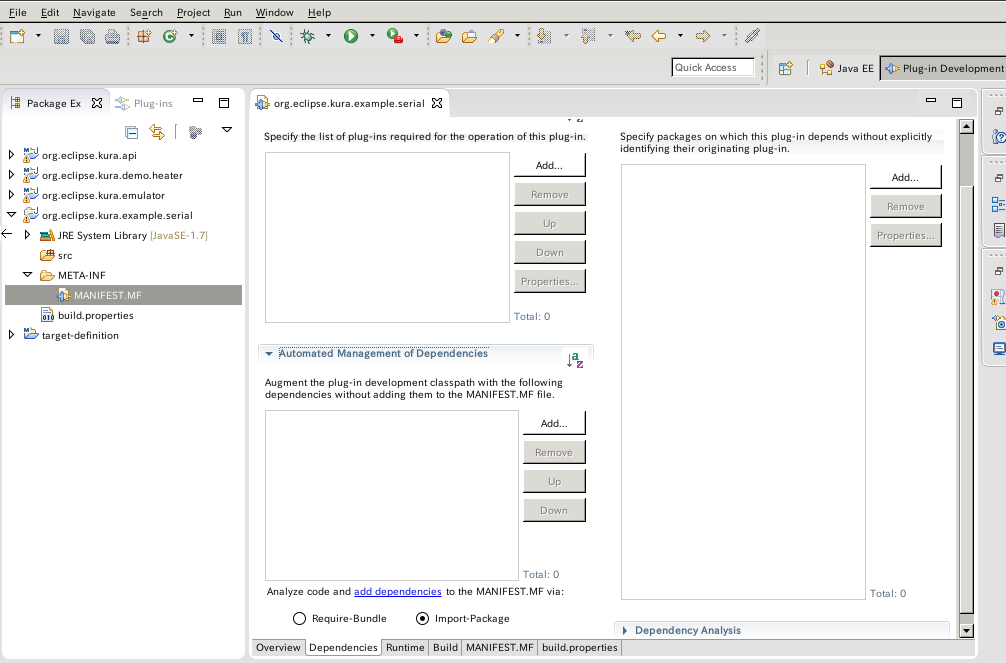
Task: Close the org.eclipse.kura.example.serial editor tab
Action: point(437,103)
